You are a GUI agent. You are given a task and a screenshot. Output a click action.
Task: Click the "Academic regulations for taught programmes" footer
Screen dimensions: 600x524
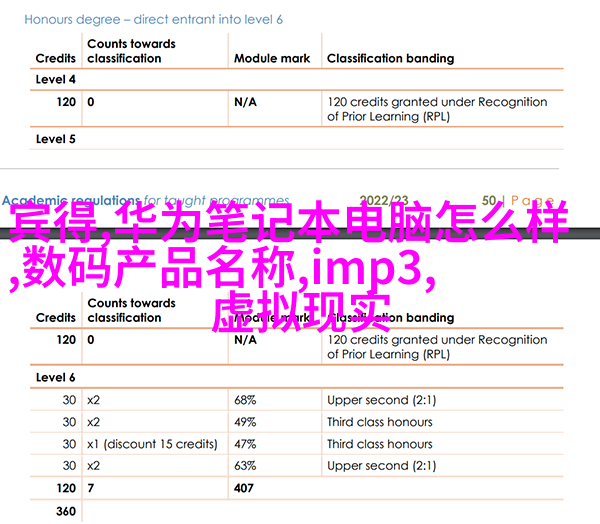click(146, 200)
